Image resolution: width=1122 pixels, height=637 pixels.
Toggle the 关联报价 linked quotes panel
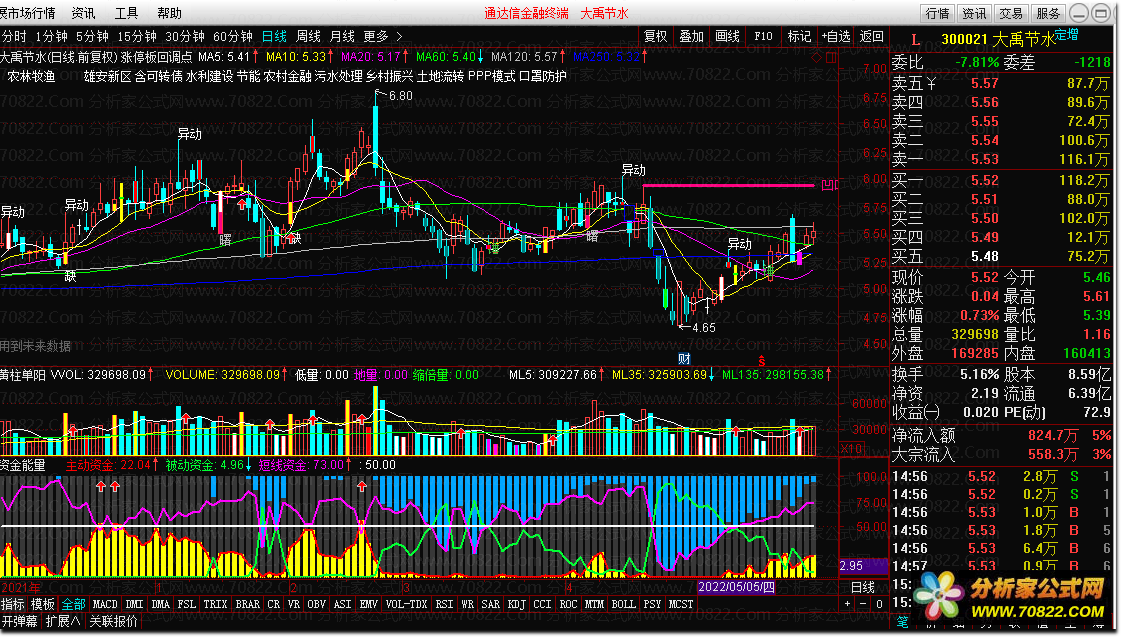pyautogui.click(x=113, y=621)
